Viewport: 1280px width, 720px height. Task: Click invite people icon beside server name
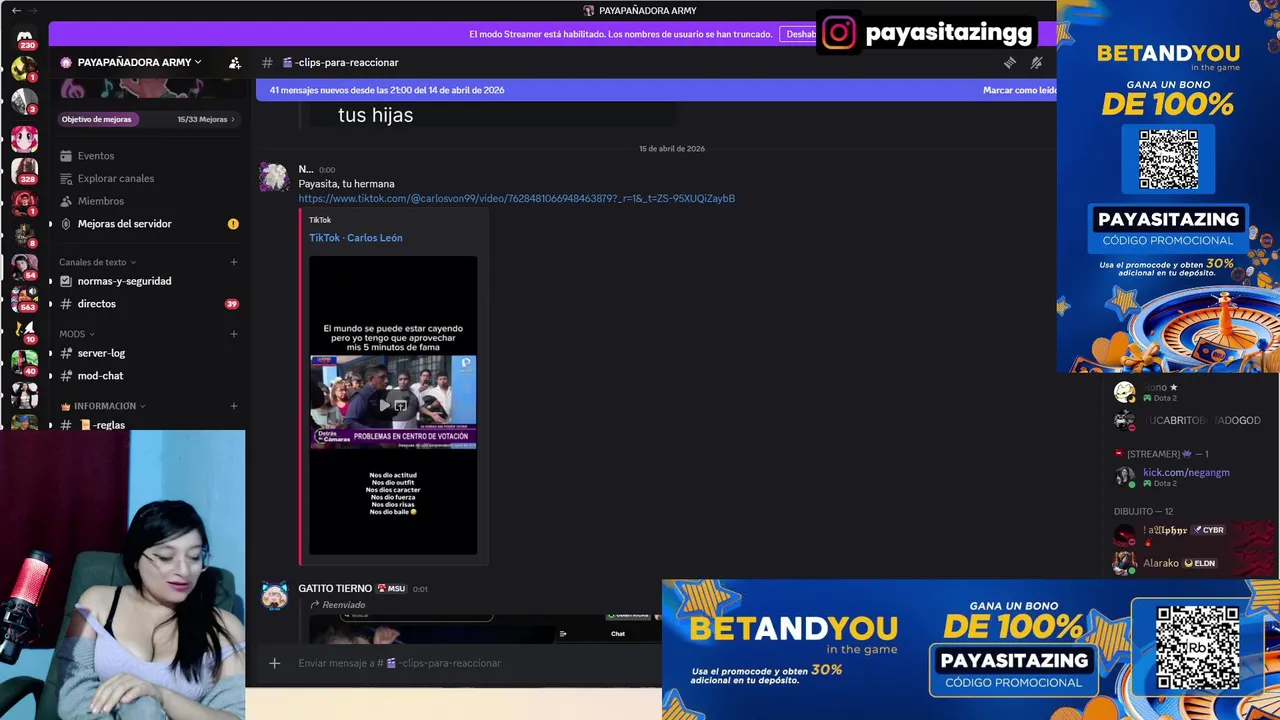click(234, 62)
